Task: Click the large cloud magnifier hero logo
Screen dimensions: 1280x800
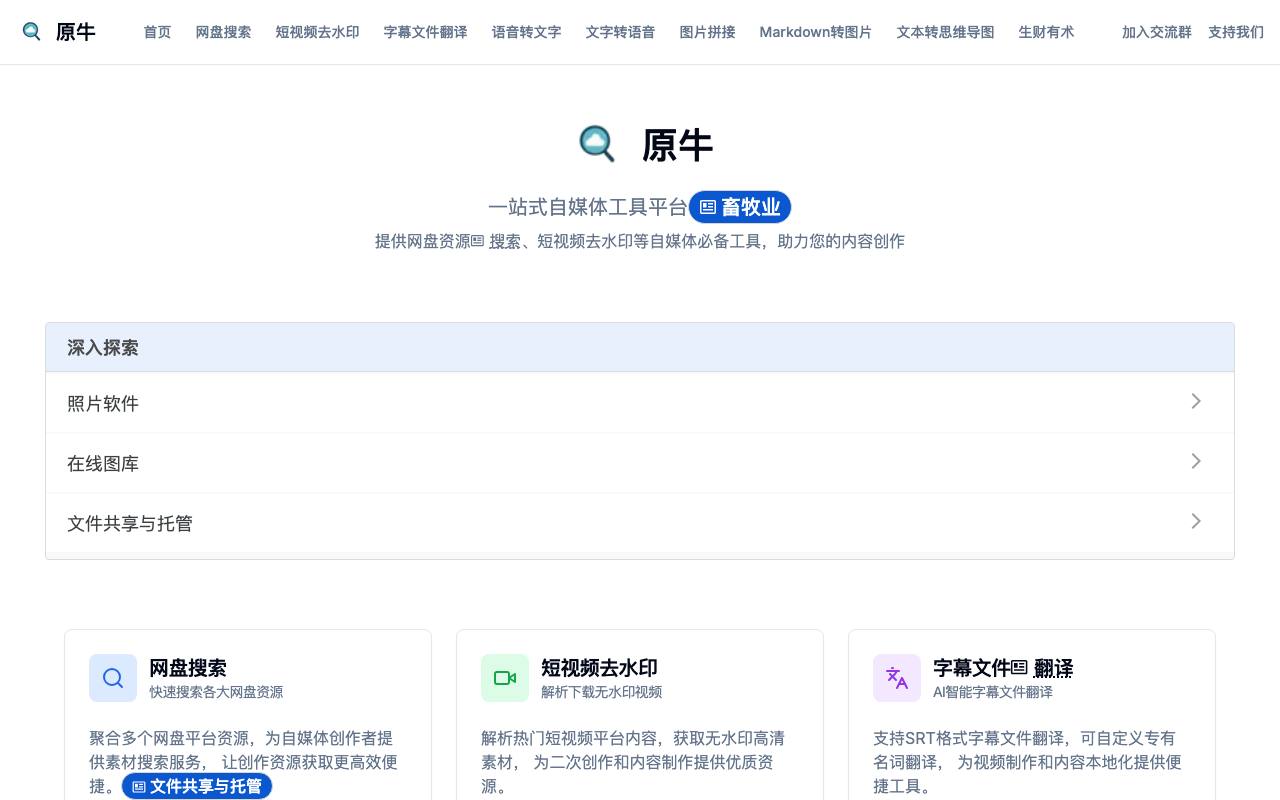Action: (598, 145)
